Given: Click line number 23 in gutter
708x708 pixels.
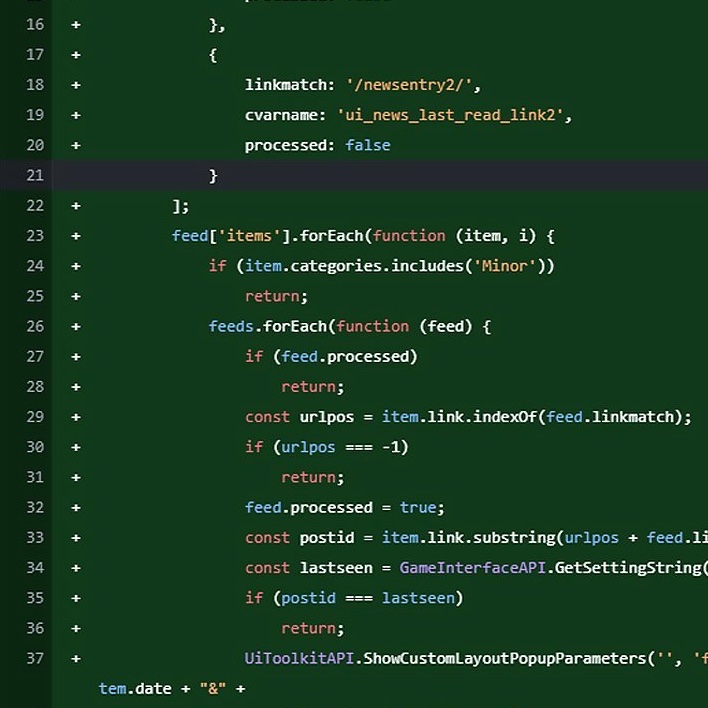Looking at the screenshot, I should [x=35, y=236].
